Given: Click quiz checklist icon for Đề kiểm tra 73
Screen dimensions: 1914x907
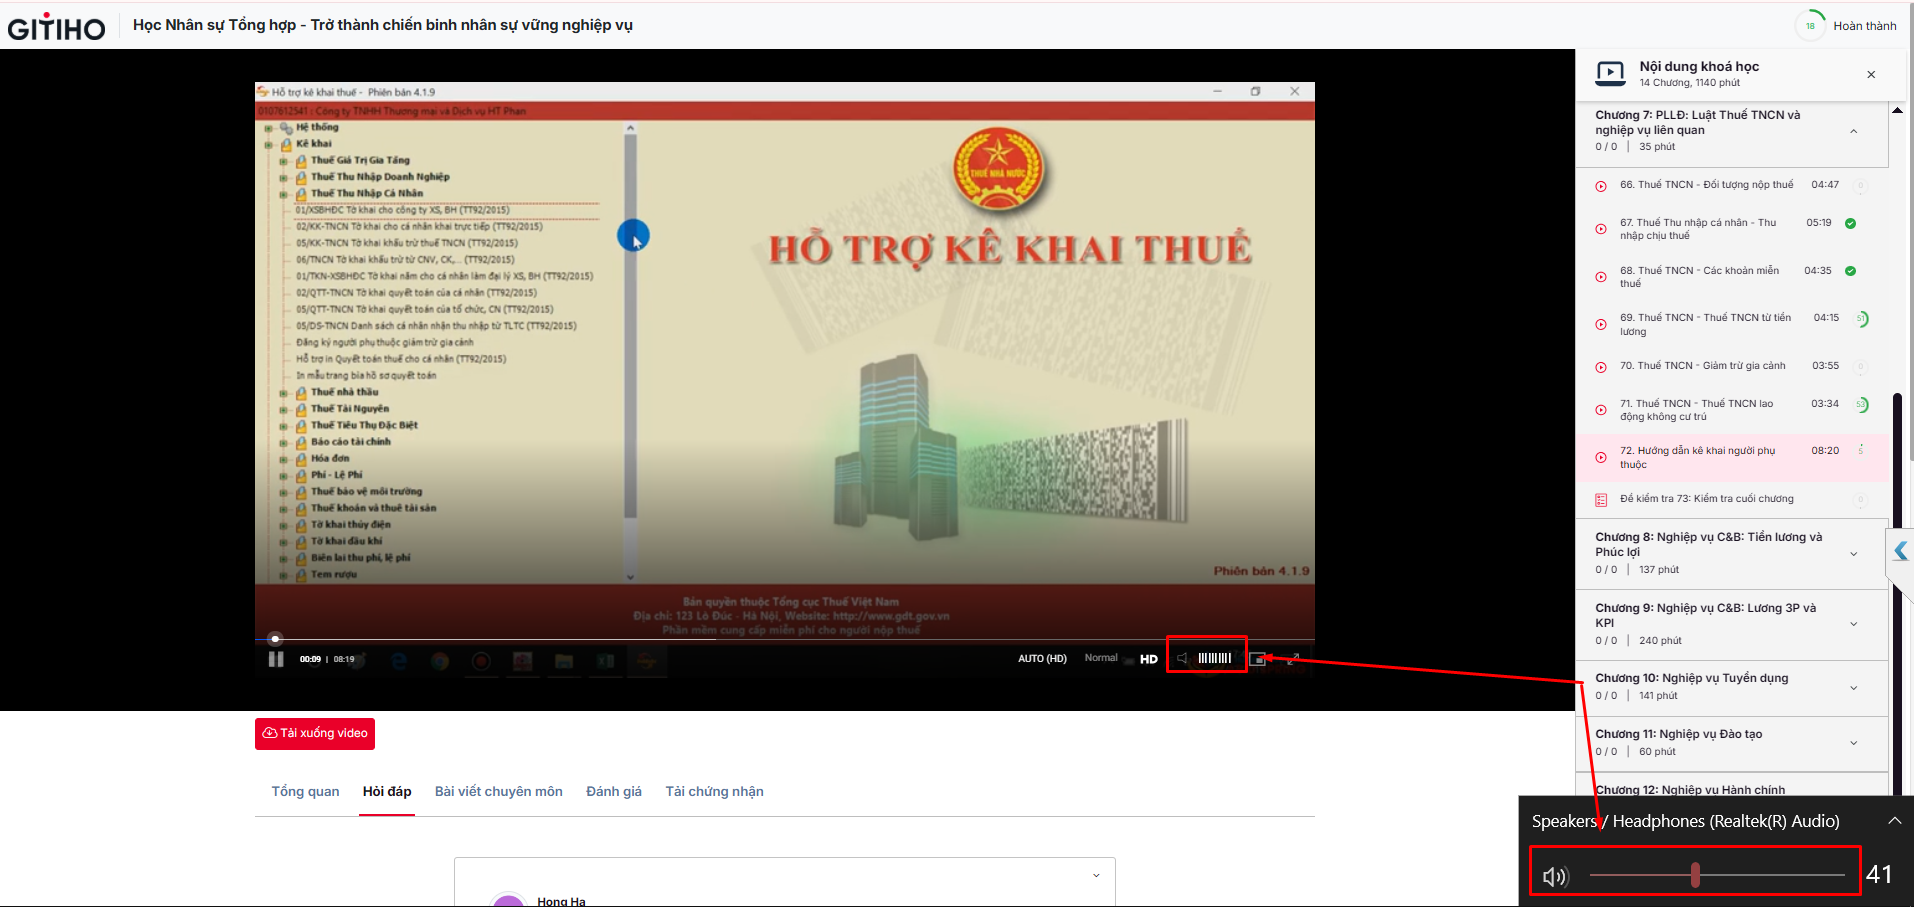Looking at the screenshot, I should pyautogui.click(x=1601, y=499).
